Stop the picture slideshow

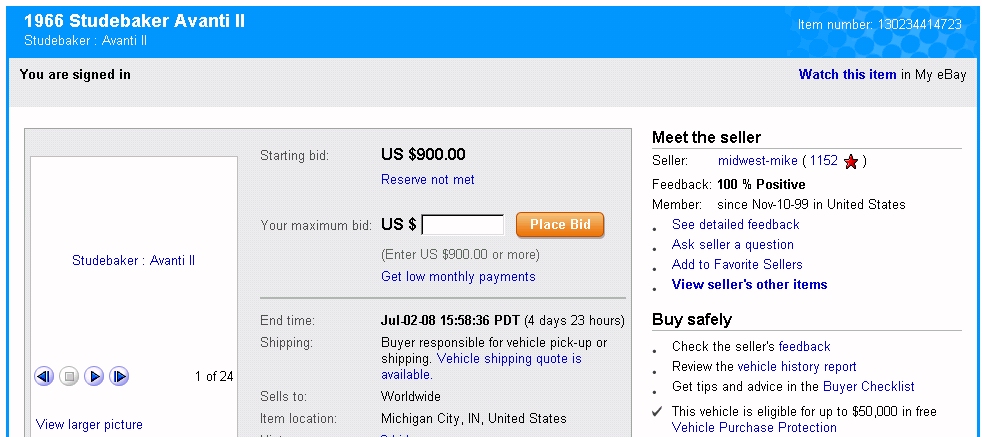(69, 376)
